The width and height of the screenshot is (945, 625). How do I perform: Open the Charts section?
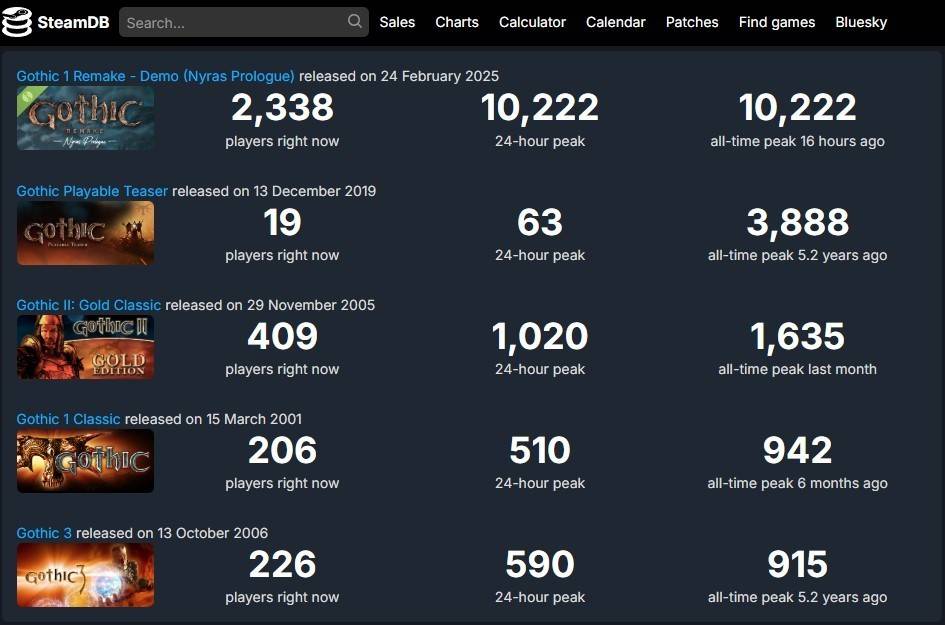(x=456, y=21)
